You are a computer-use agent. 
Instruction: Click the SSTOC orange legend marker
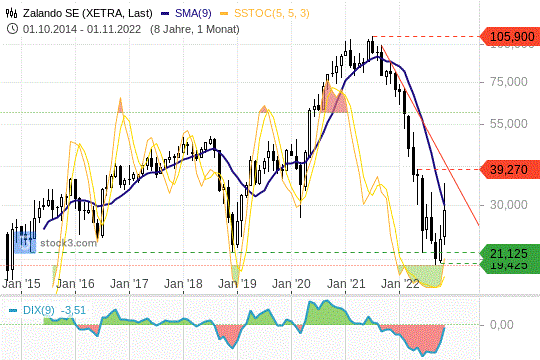(x=224, y=14)
